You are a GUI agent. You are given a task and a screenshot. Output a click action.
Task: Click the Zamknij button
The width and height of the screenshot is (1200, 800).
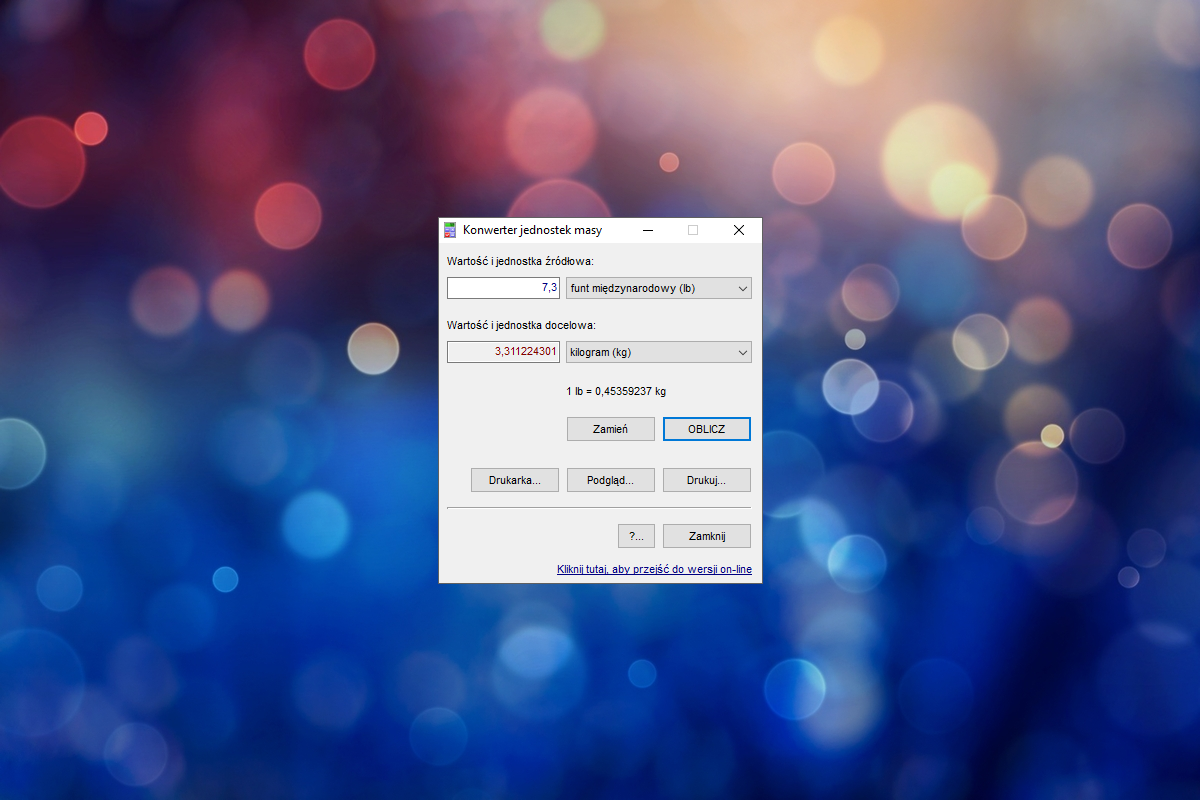point(706,536)
